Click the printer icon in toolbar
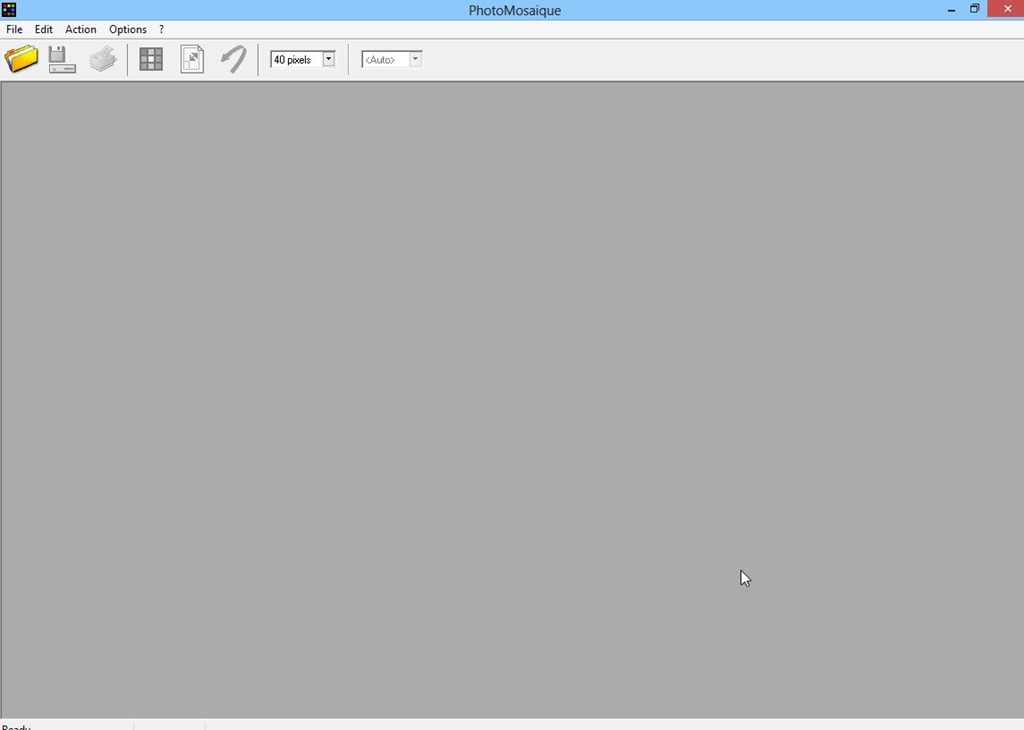Viewport: 1024px width, 730px height. point(103,59)
